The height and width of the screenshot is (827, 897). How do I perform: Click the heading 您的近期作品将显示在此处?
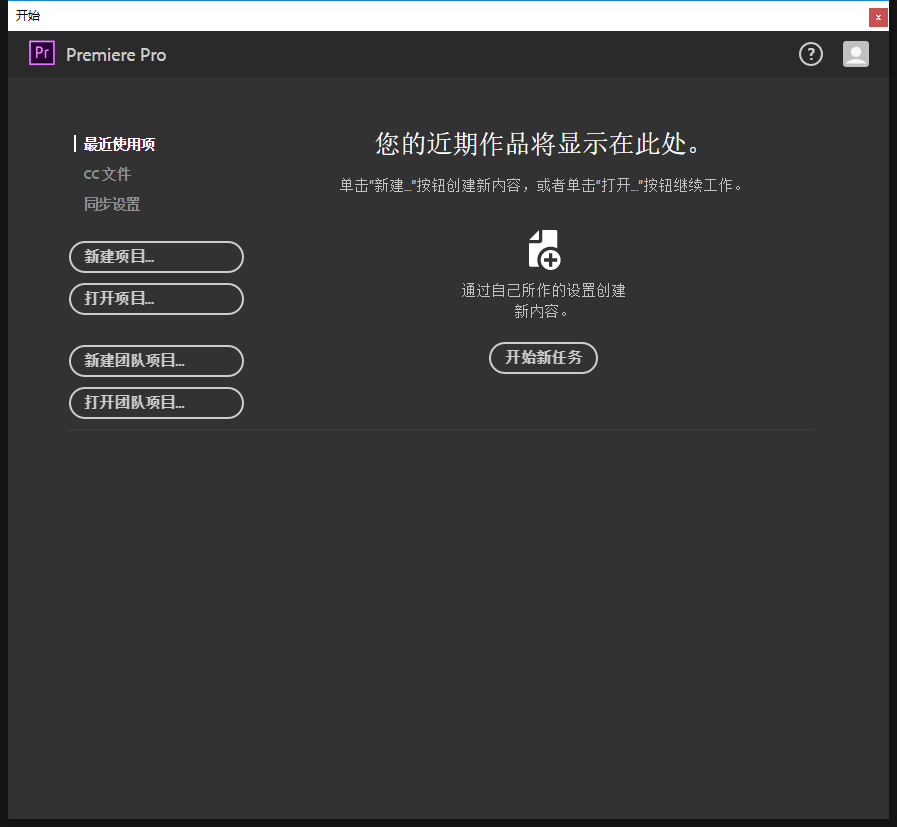538,144
